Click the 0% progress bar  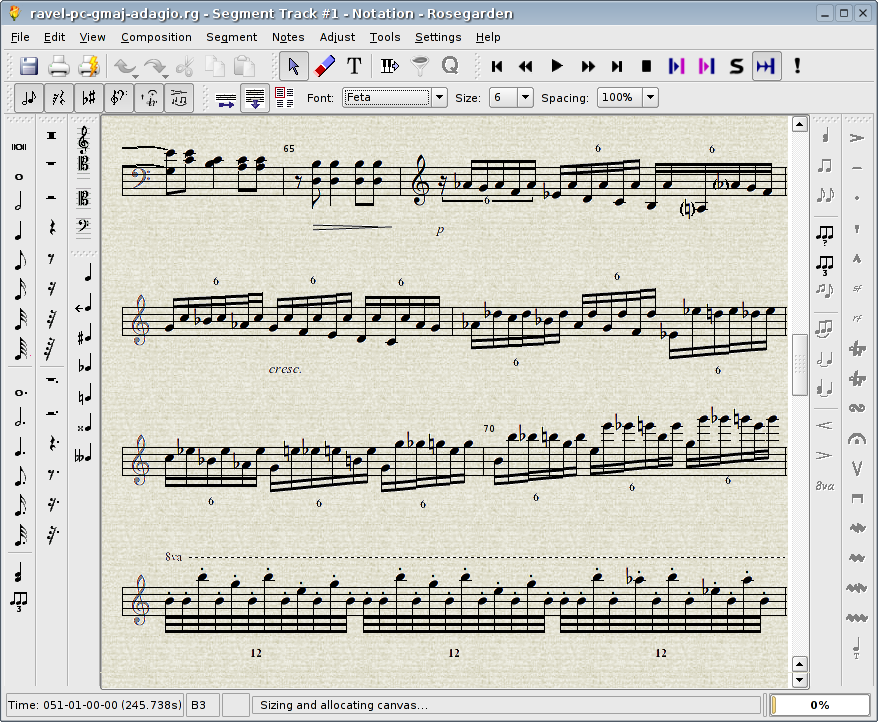click(x=819, y=705)
